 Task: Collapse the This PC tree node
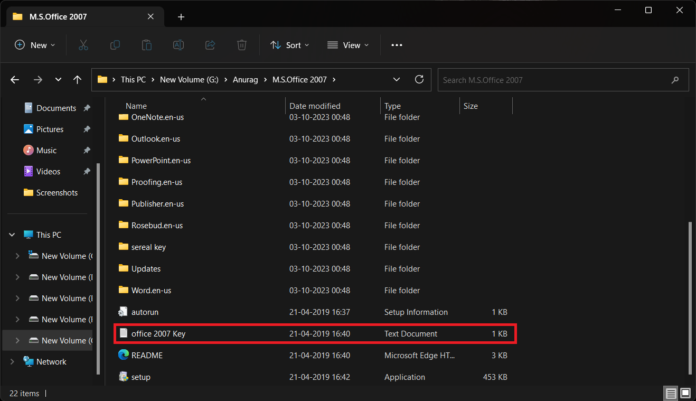point(13,235)
